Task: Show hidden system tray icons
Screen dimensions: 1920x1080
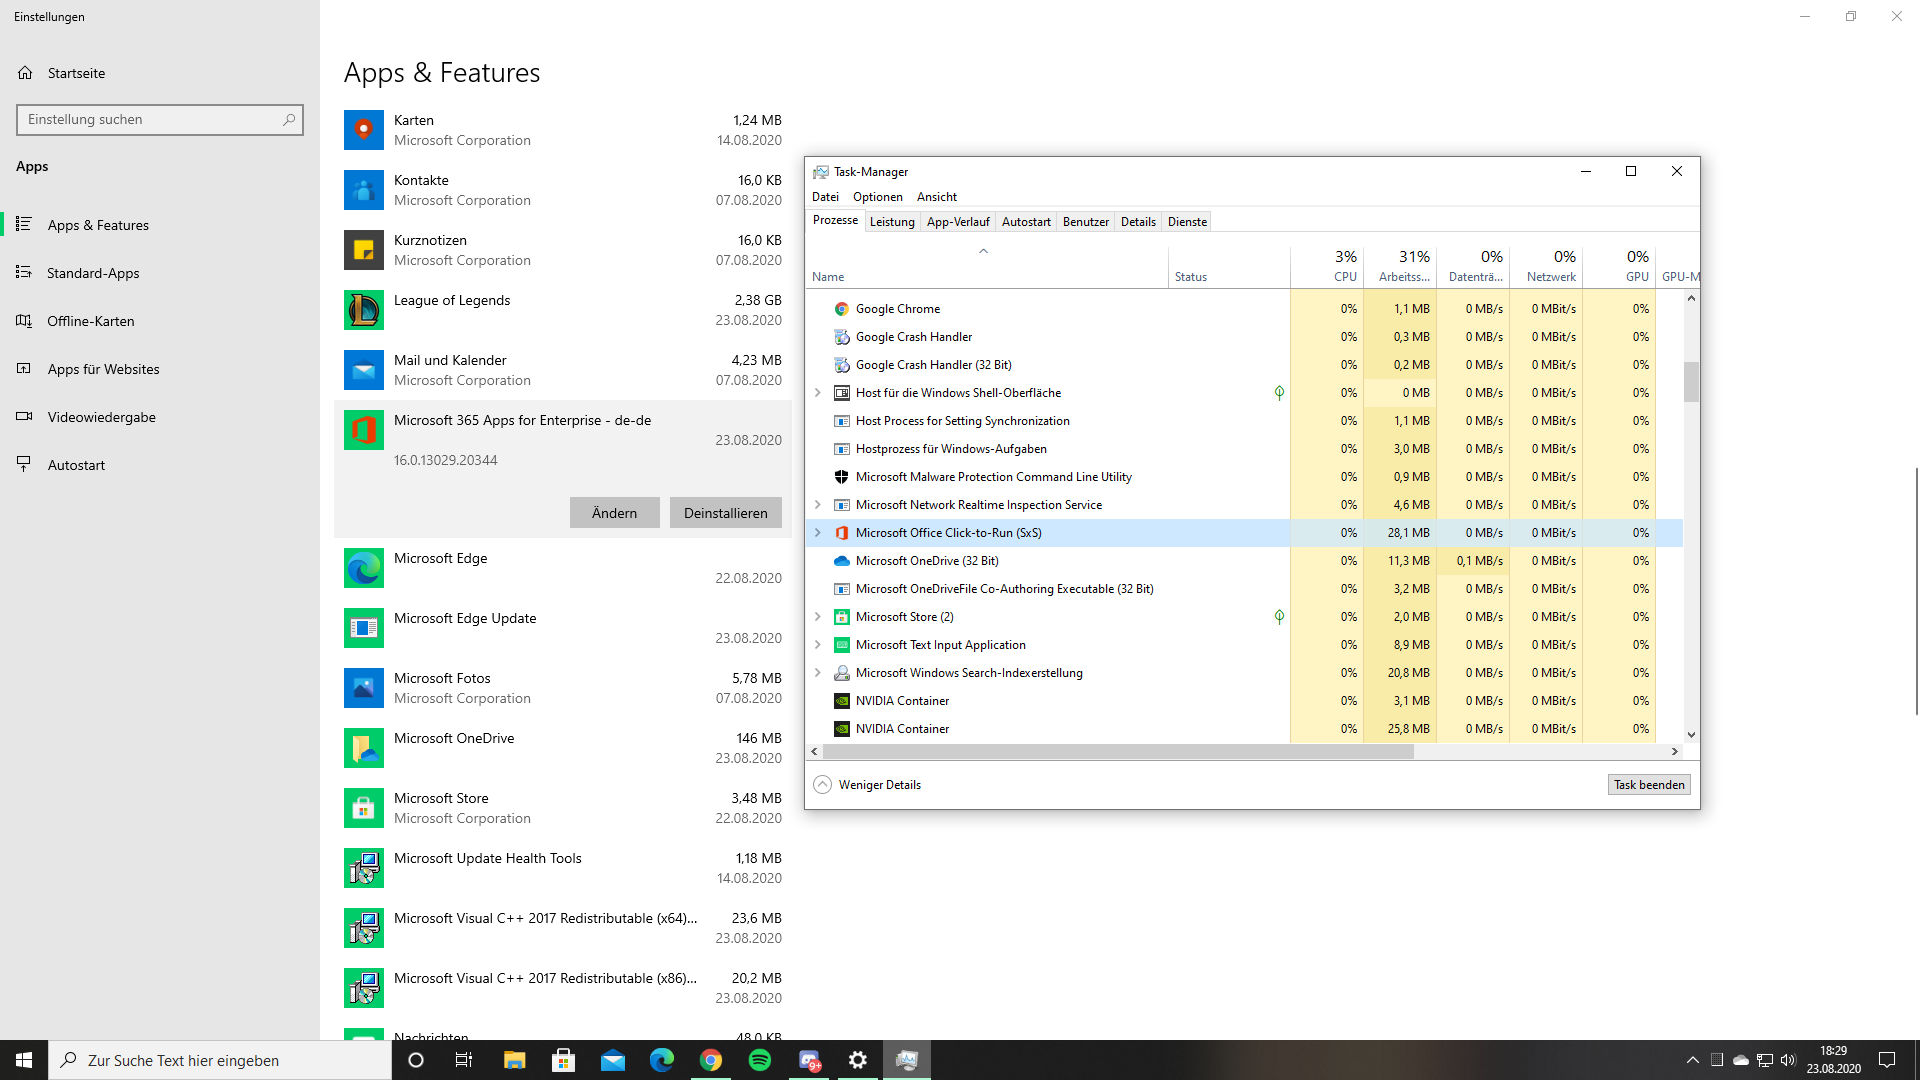Action: click(x=1692, y=1060)
